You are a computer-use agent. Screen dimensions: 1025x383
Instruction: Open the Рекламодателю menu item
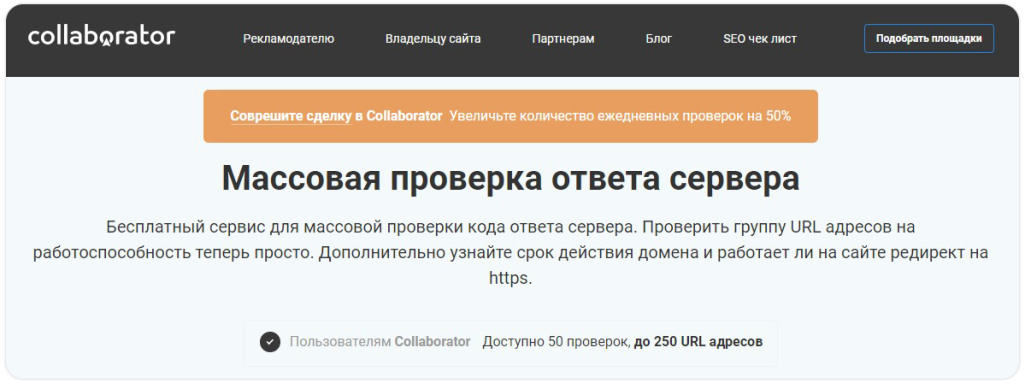point(288,39)
